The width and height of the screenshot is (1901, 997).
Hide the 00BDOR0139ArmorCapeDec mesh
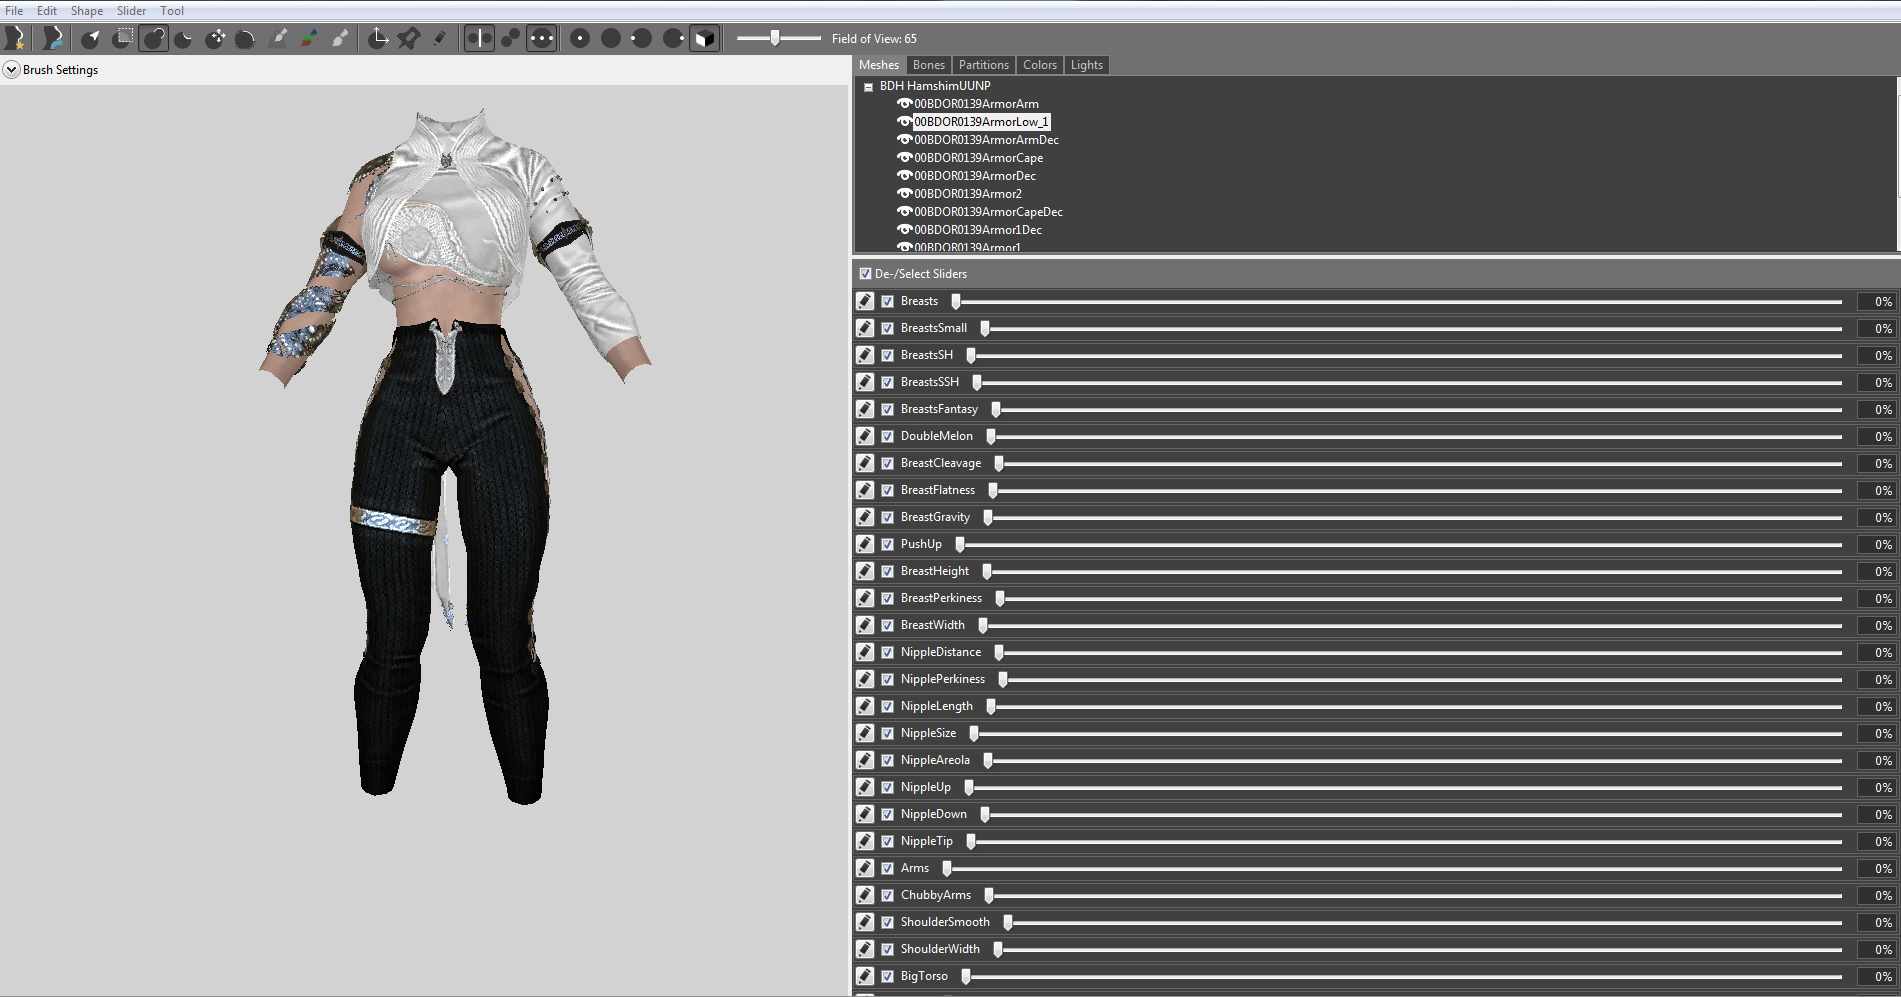(904, 212)
